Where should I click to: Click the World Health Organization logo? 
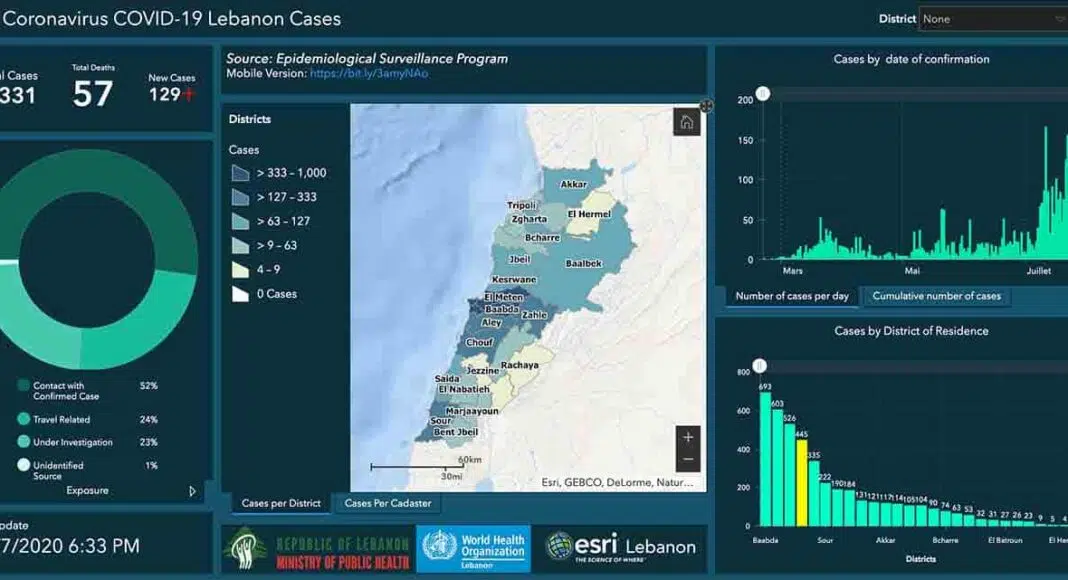click(473, 548)
